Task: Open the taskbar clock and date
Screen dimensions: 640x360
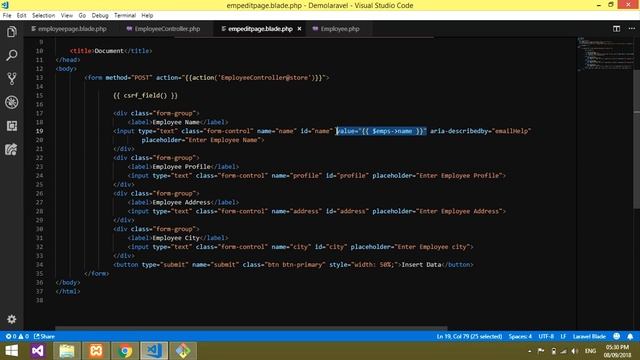Action: (617, 351)
